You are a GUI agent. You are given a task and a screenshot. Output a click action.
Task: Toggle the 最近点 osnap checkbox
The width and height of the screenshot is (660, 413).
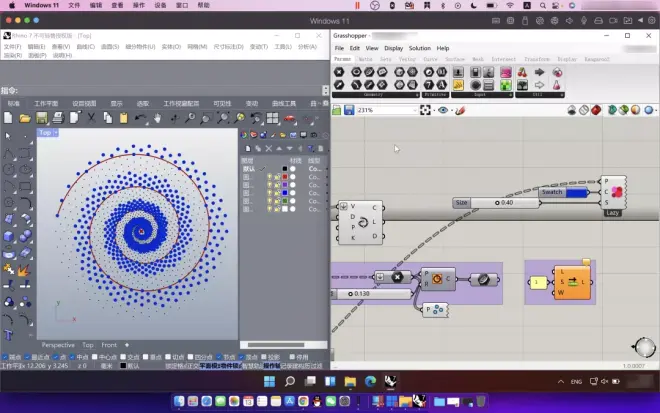(x=28, y=357)
